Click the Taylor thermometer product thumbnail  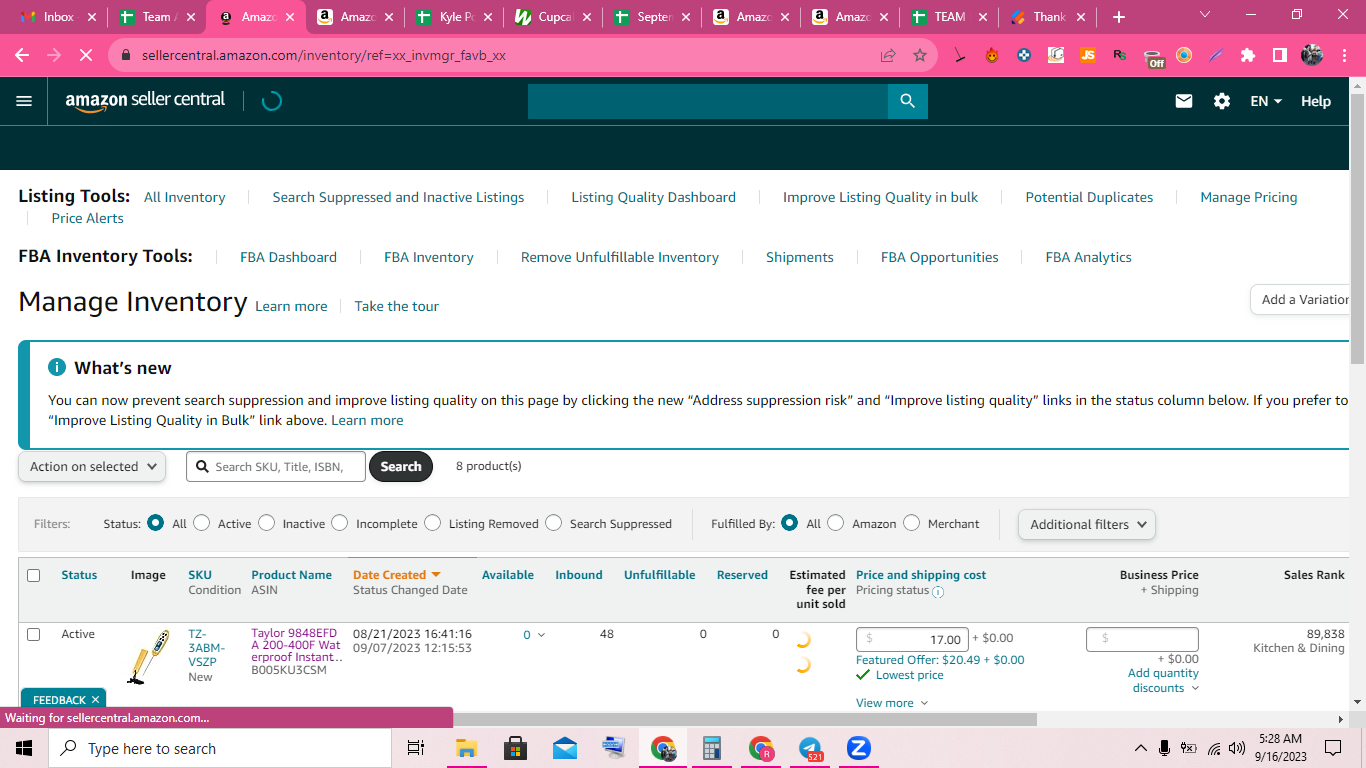[x=148, y=656]
